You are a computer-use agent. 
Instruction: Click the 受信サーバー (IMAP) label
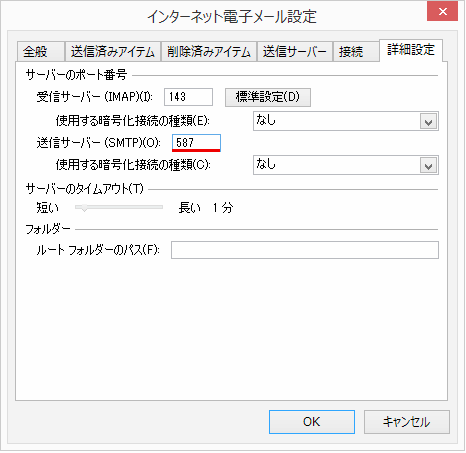point(94,97)
